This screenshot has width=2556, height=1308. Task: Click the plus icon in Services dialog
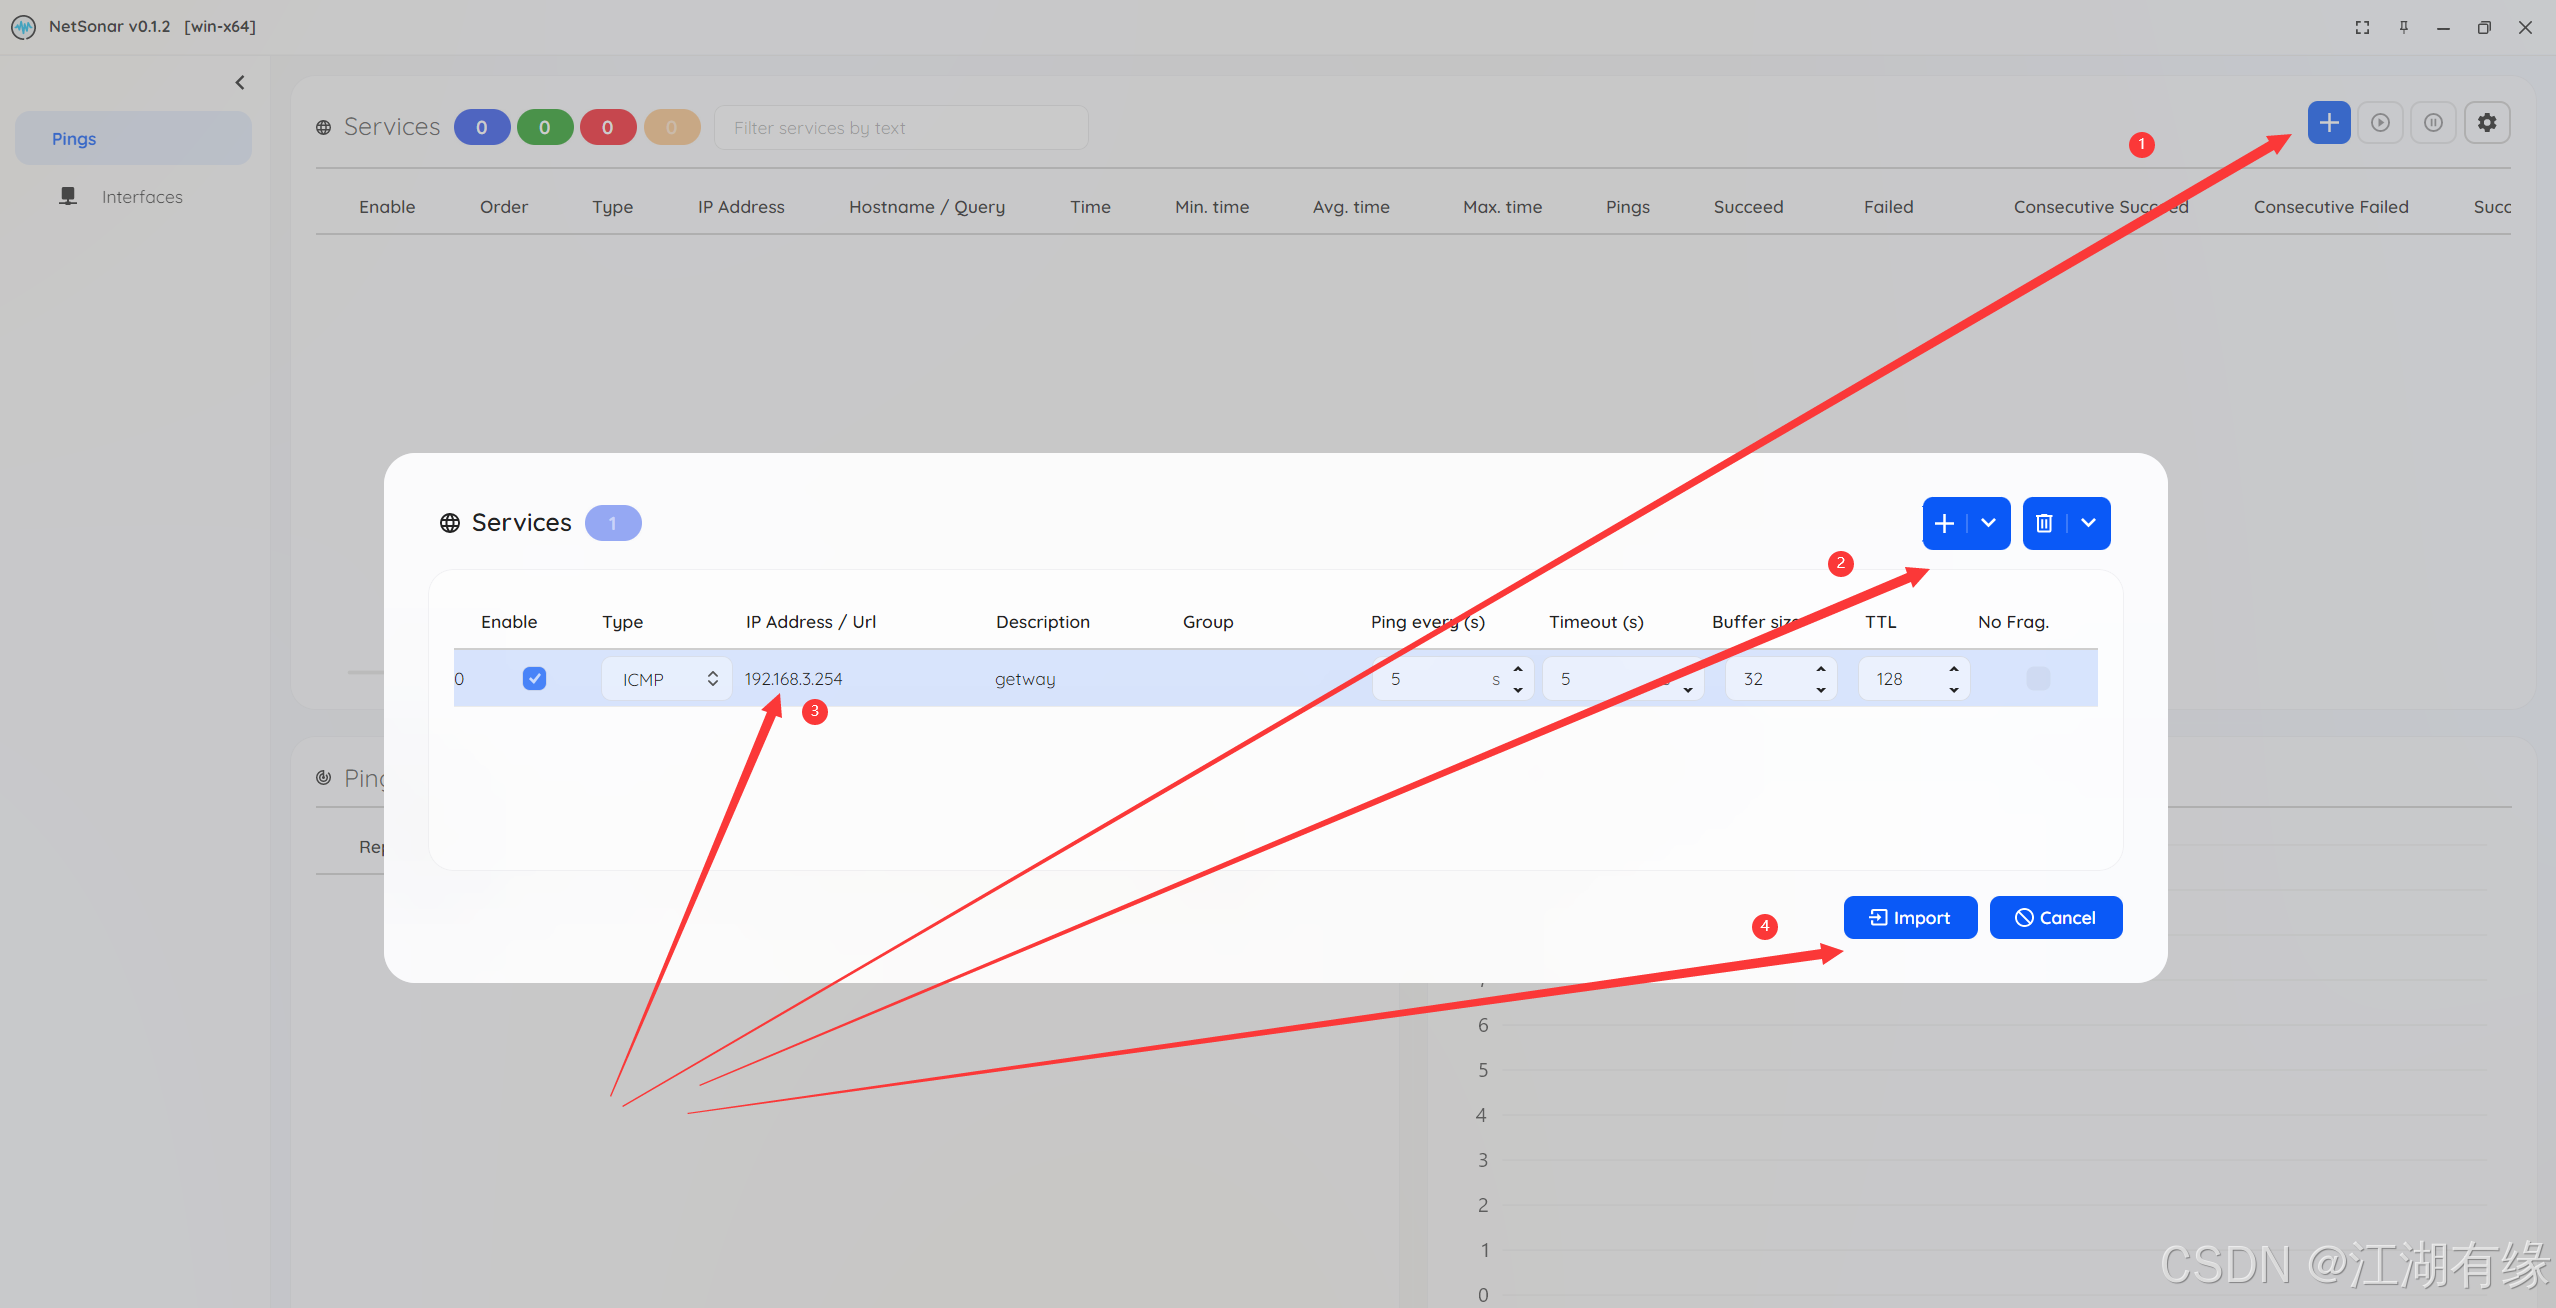(x=1945, y=523)
